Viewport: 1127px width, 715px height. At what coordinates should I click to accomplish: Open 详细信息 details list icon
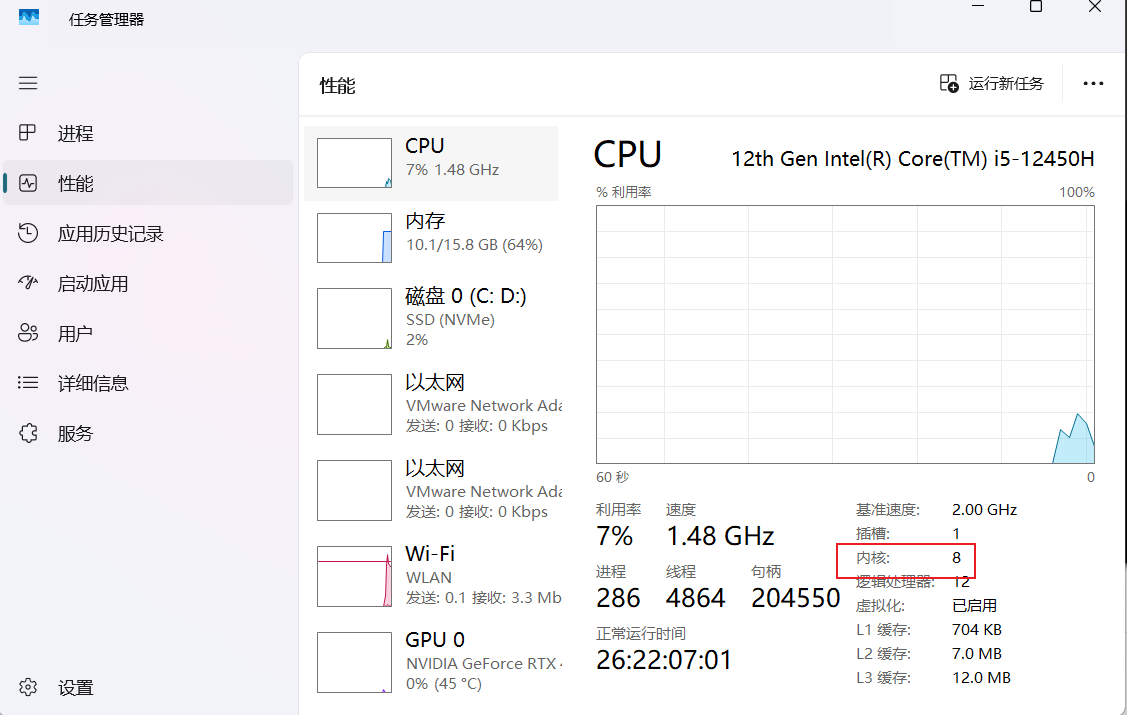28,383
